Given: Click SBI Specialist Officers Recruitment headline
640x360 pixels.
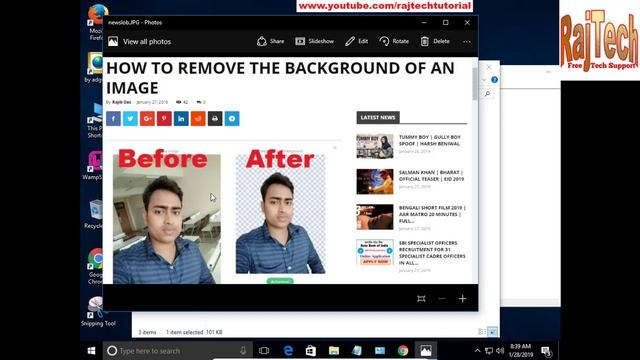Looking at the screenshot, I should 432,253.
